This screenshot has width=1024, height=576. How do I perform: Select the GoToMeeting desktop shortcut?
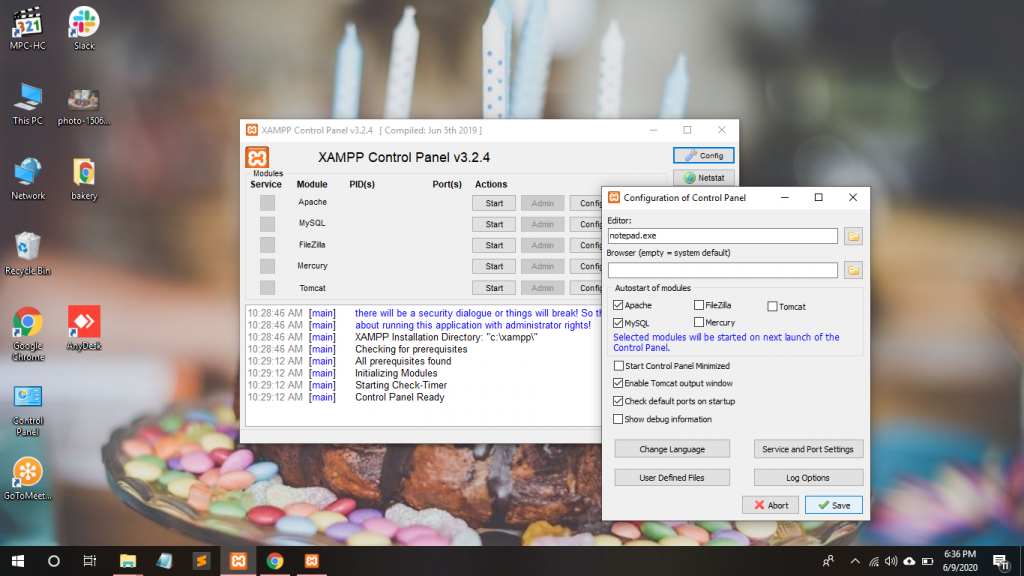coord(27,479)
